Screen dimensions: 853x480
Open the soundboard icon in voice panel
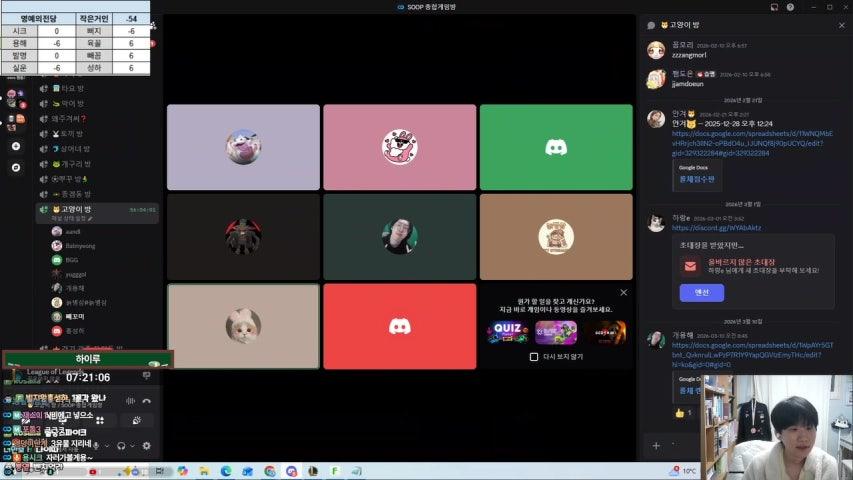point(136,421)
